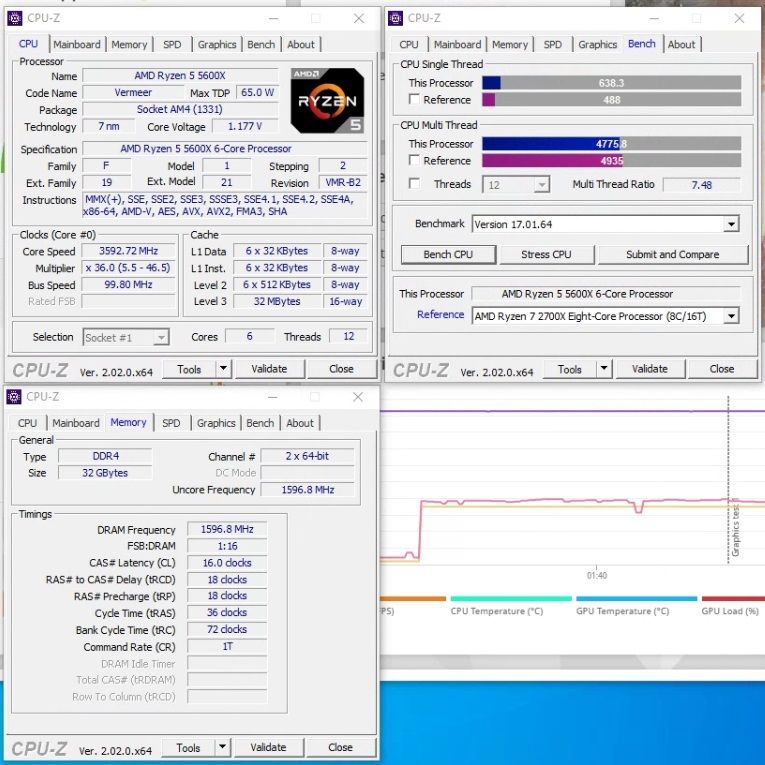Switch to Mainboard tab in CPU window

[x=77, y=44]
